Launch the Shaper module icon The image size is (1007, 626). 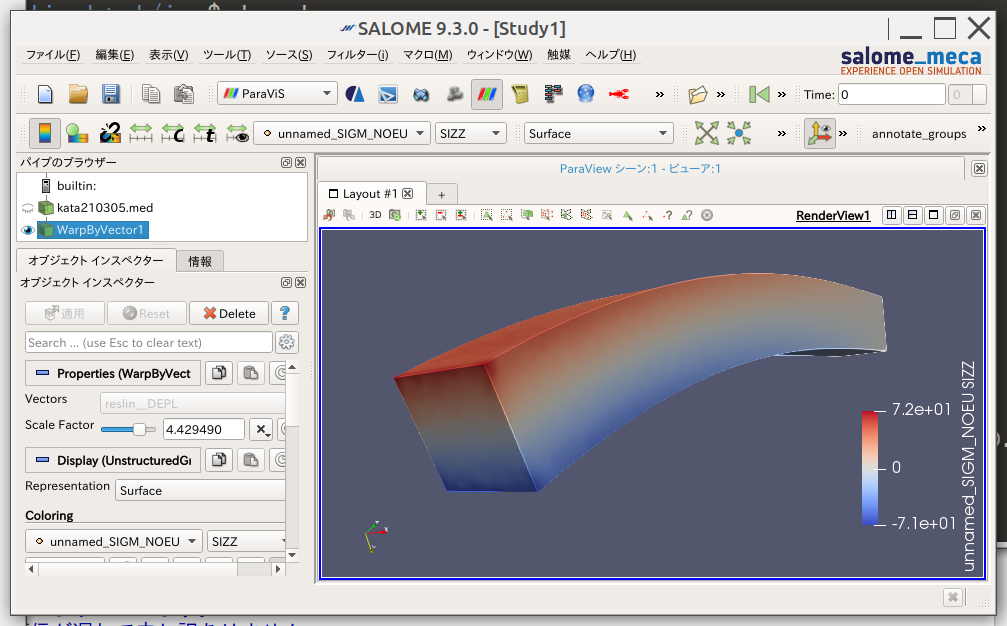coord(355,94)
